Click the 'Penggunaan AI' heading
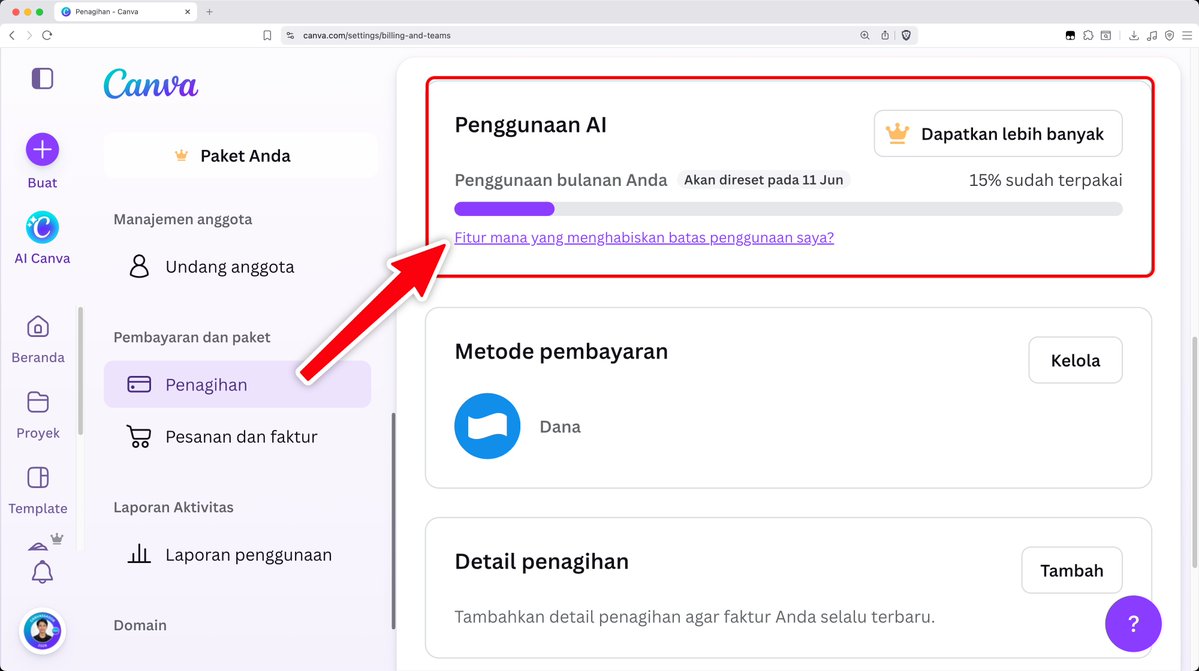Screen dimensions: 1199x671 click(x=530, y=125)
